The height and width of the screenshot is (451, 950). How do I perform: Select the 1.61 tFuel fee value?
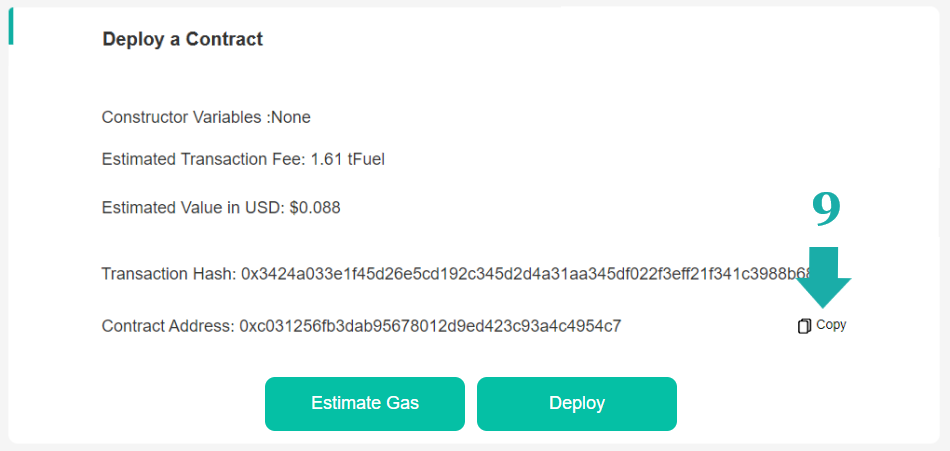click(347, 160)
